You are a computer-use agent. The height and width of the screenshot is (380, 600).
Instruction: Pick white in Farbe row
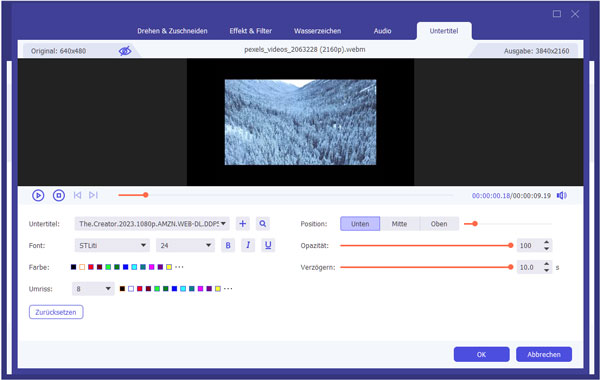coord(82,267)
